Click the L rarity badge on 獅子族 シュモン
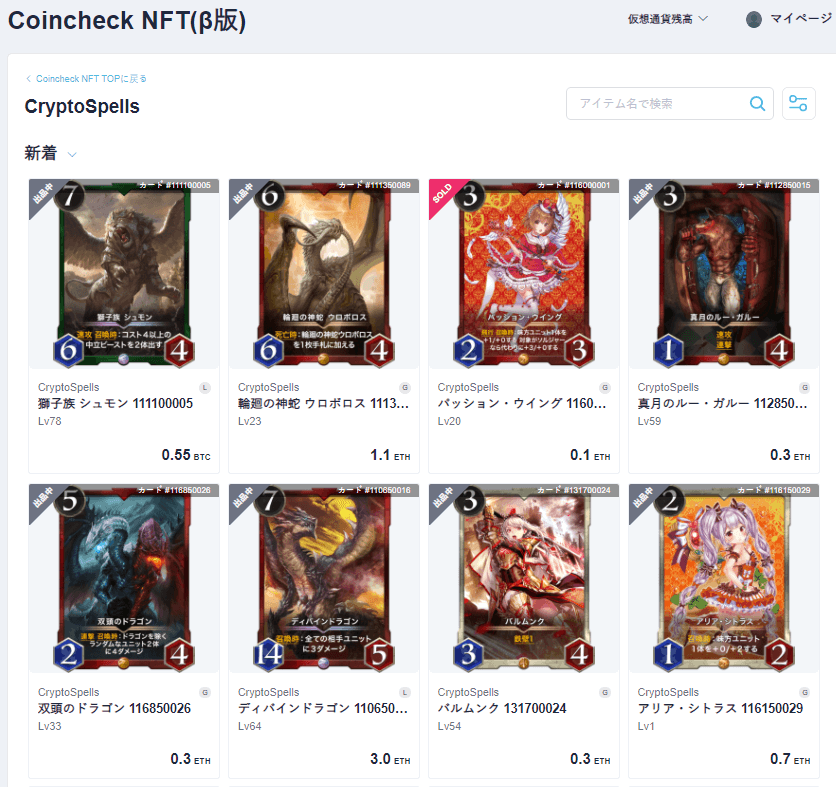 pyautogui.click(x=205, y=388)
